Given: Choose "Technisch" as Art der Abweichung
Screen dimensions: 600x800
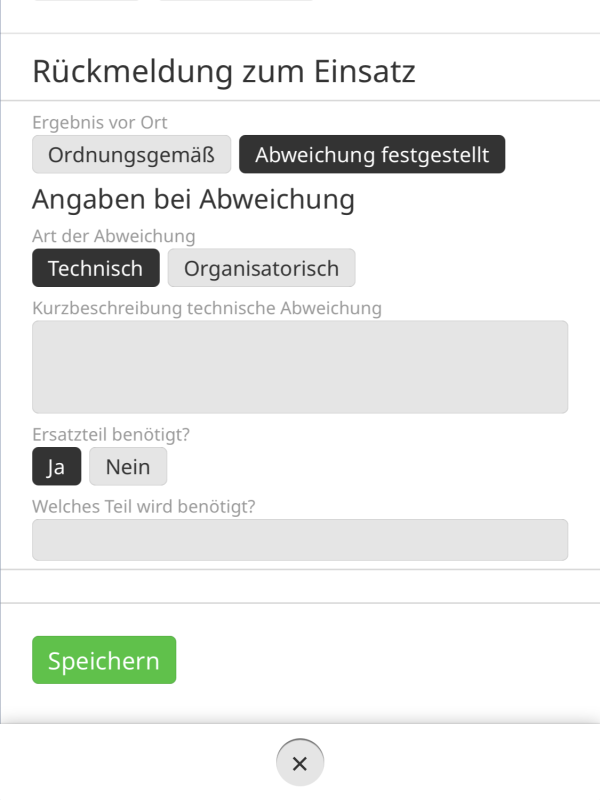Looking at the screenshot, I should pos(95,267).
